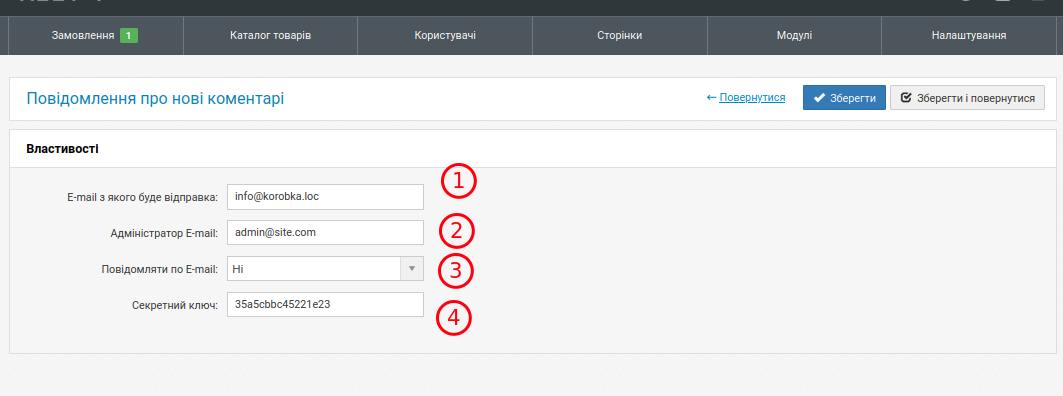Click the green orders count badge
Screen dimensions: 1063x396
pyautogui.click(x=129, y=35)
